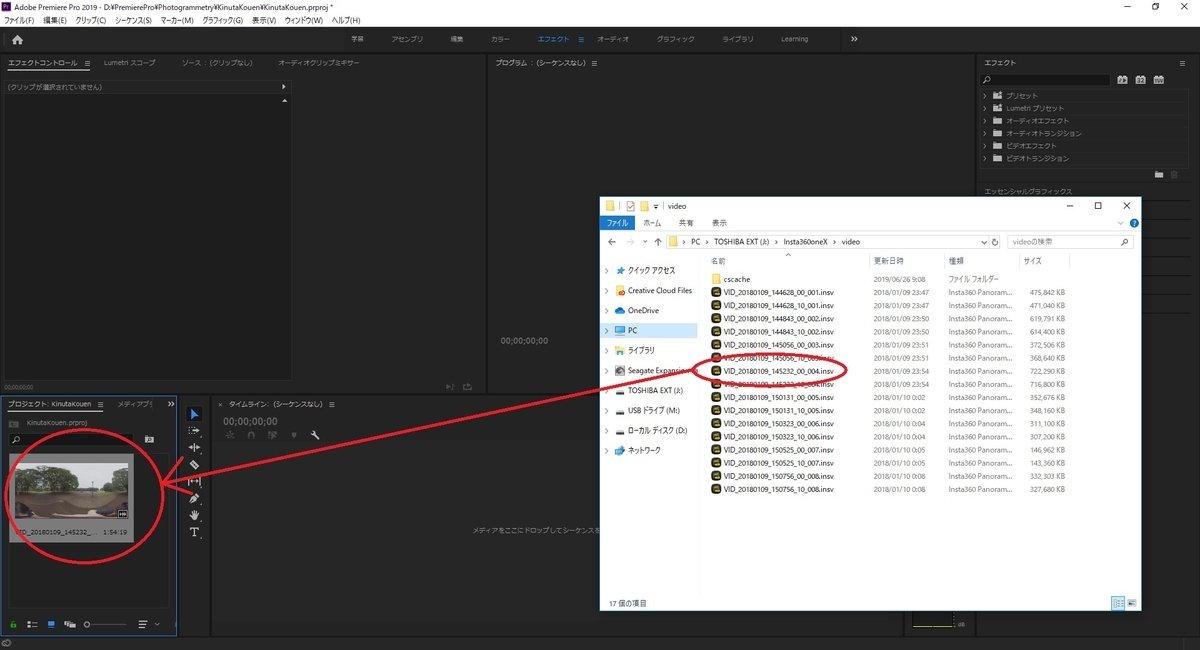Adjust the Project panel thumbnail zoom slider

pyautogui.click(x=103, y=624)
